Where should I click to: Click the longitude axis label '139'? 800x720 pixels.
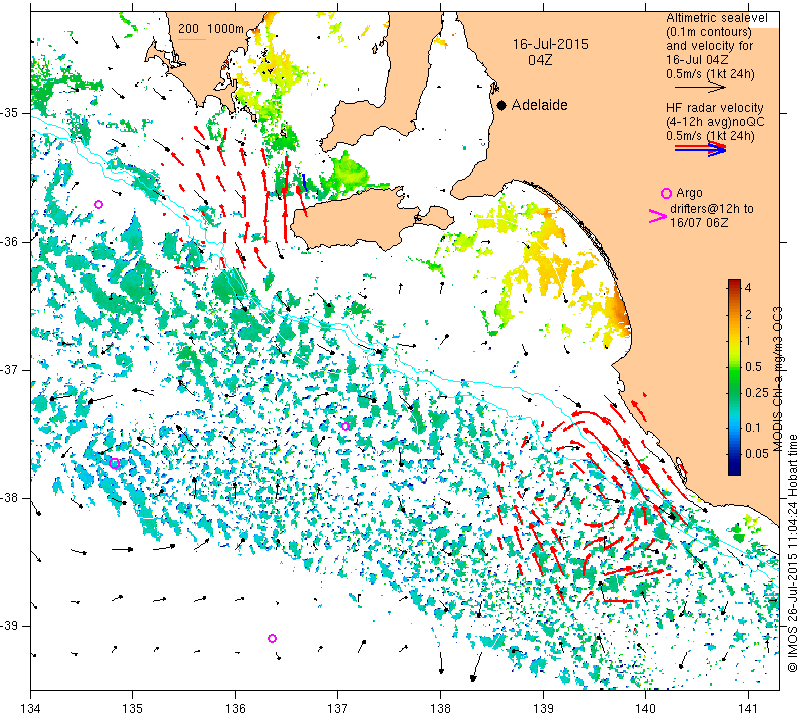point(543,709)
